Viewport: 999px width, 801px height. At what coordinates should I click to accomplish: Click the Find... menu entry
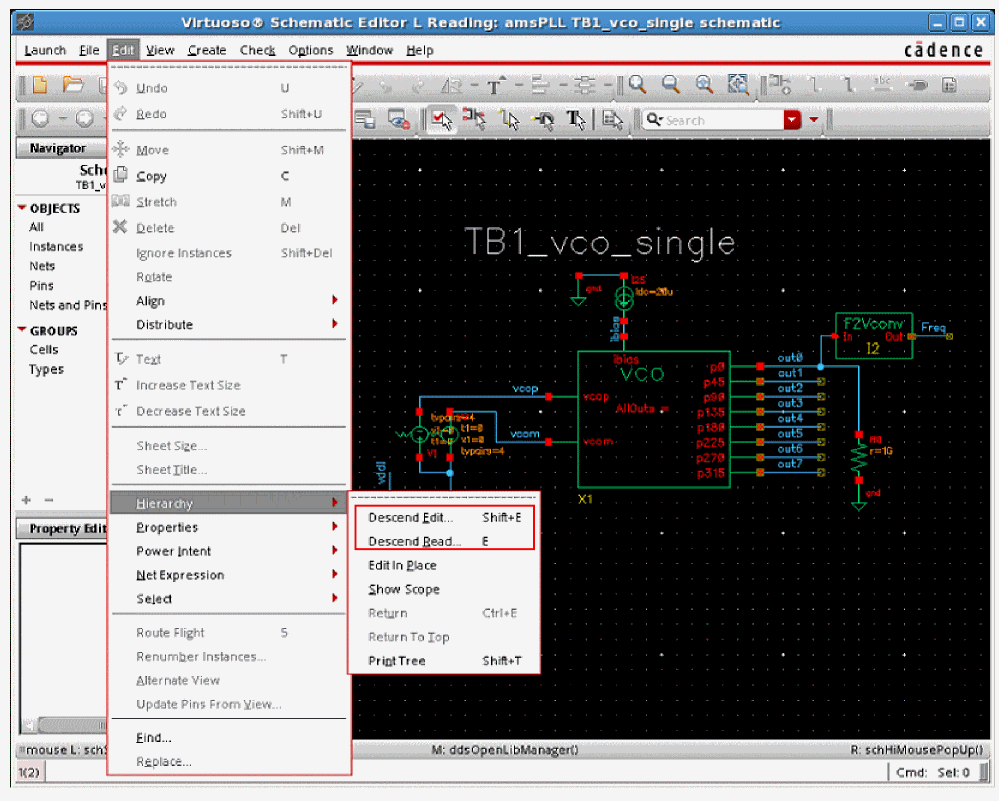point(154,738)
